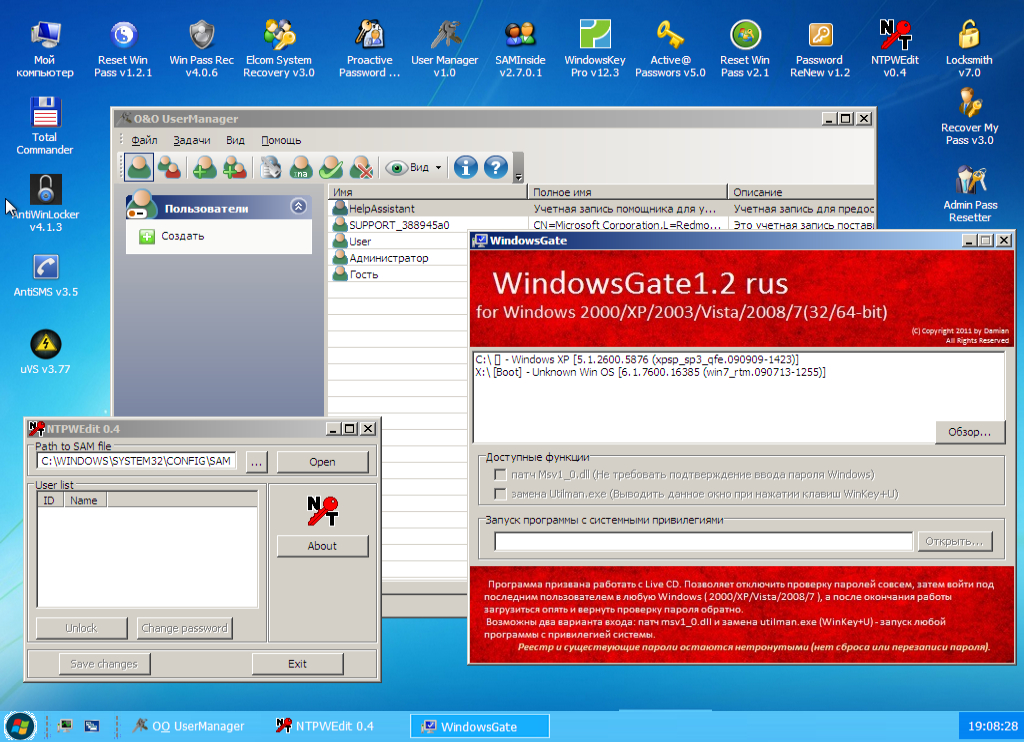Click the Save changes button
The image size is (1024, 742).
click(x=104, y=664)
